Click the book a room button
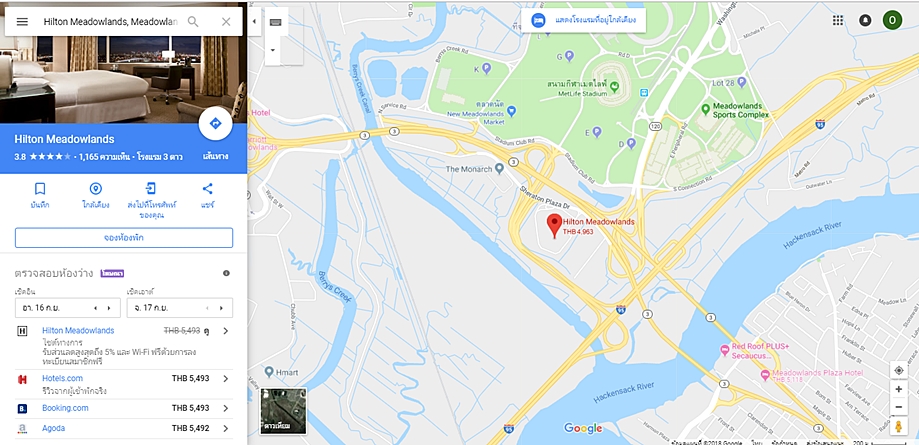This screenshot has width=919, height=445. [124, 237]
